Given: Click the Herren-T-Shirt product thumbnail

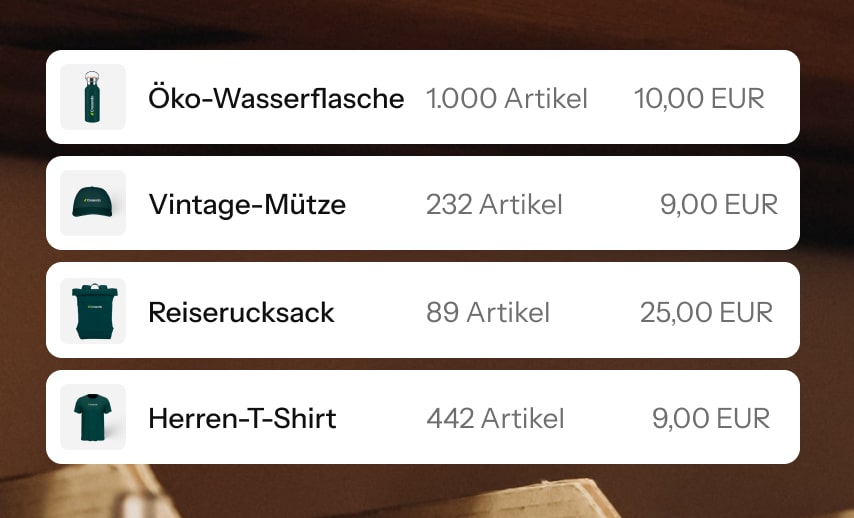Looking at the screenshot, I should (x=93, y=417).
